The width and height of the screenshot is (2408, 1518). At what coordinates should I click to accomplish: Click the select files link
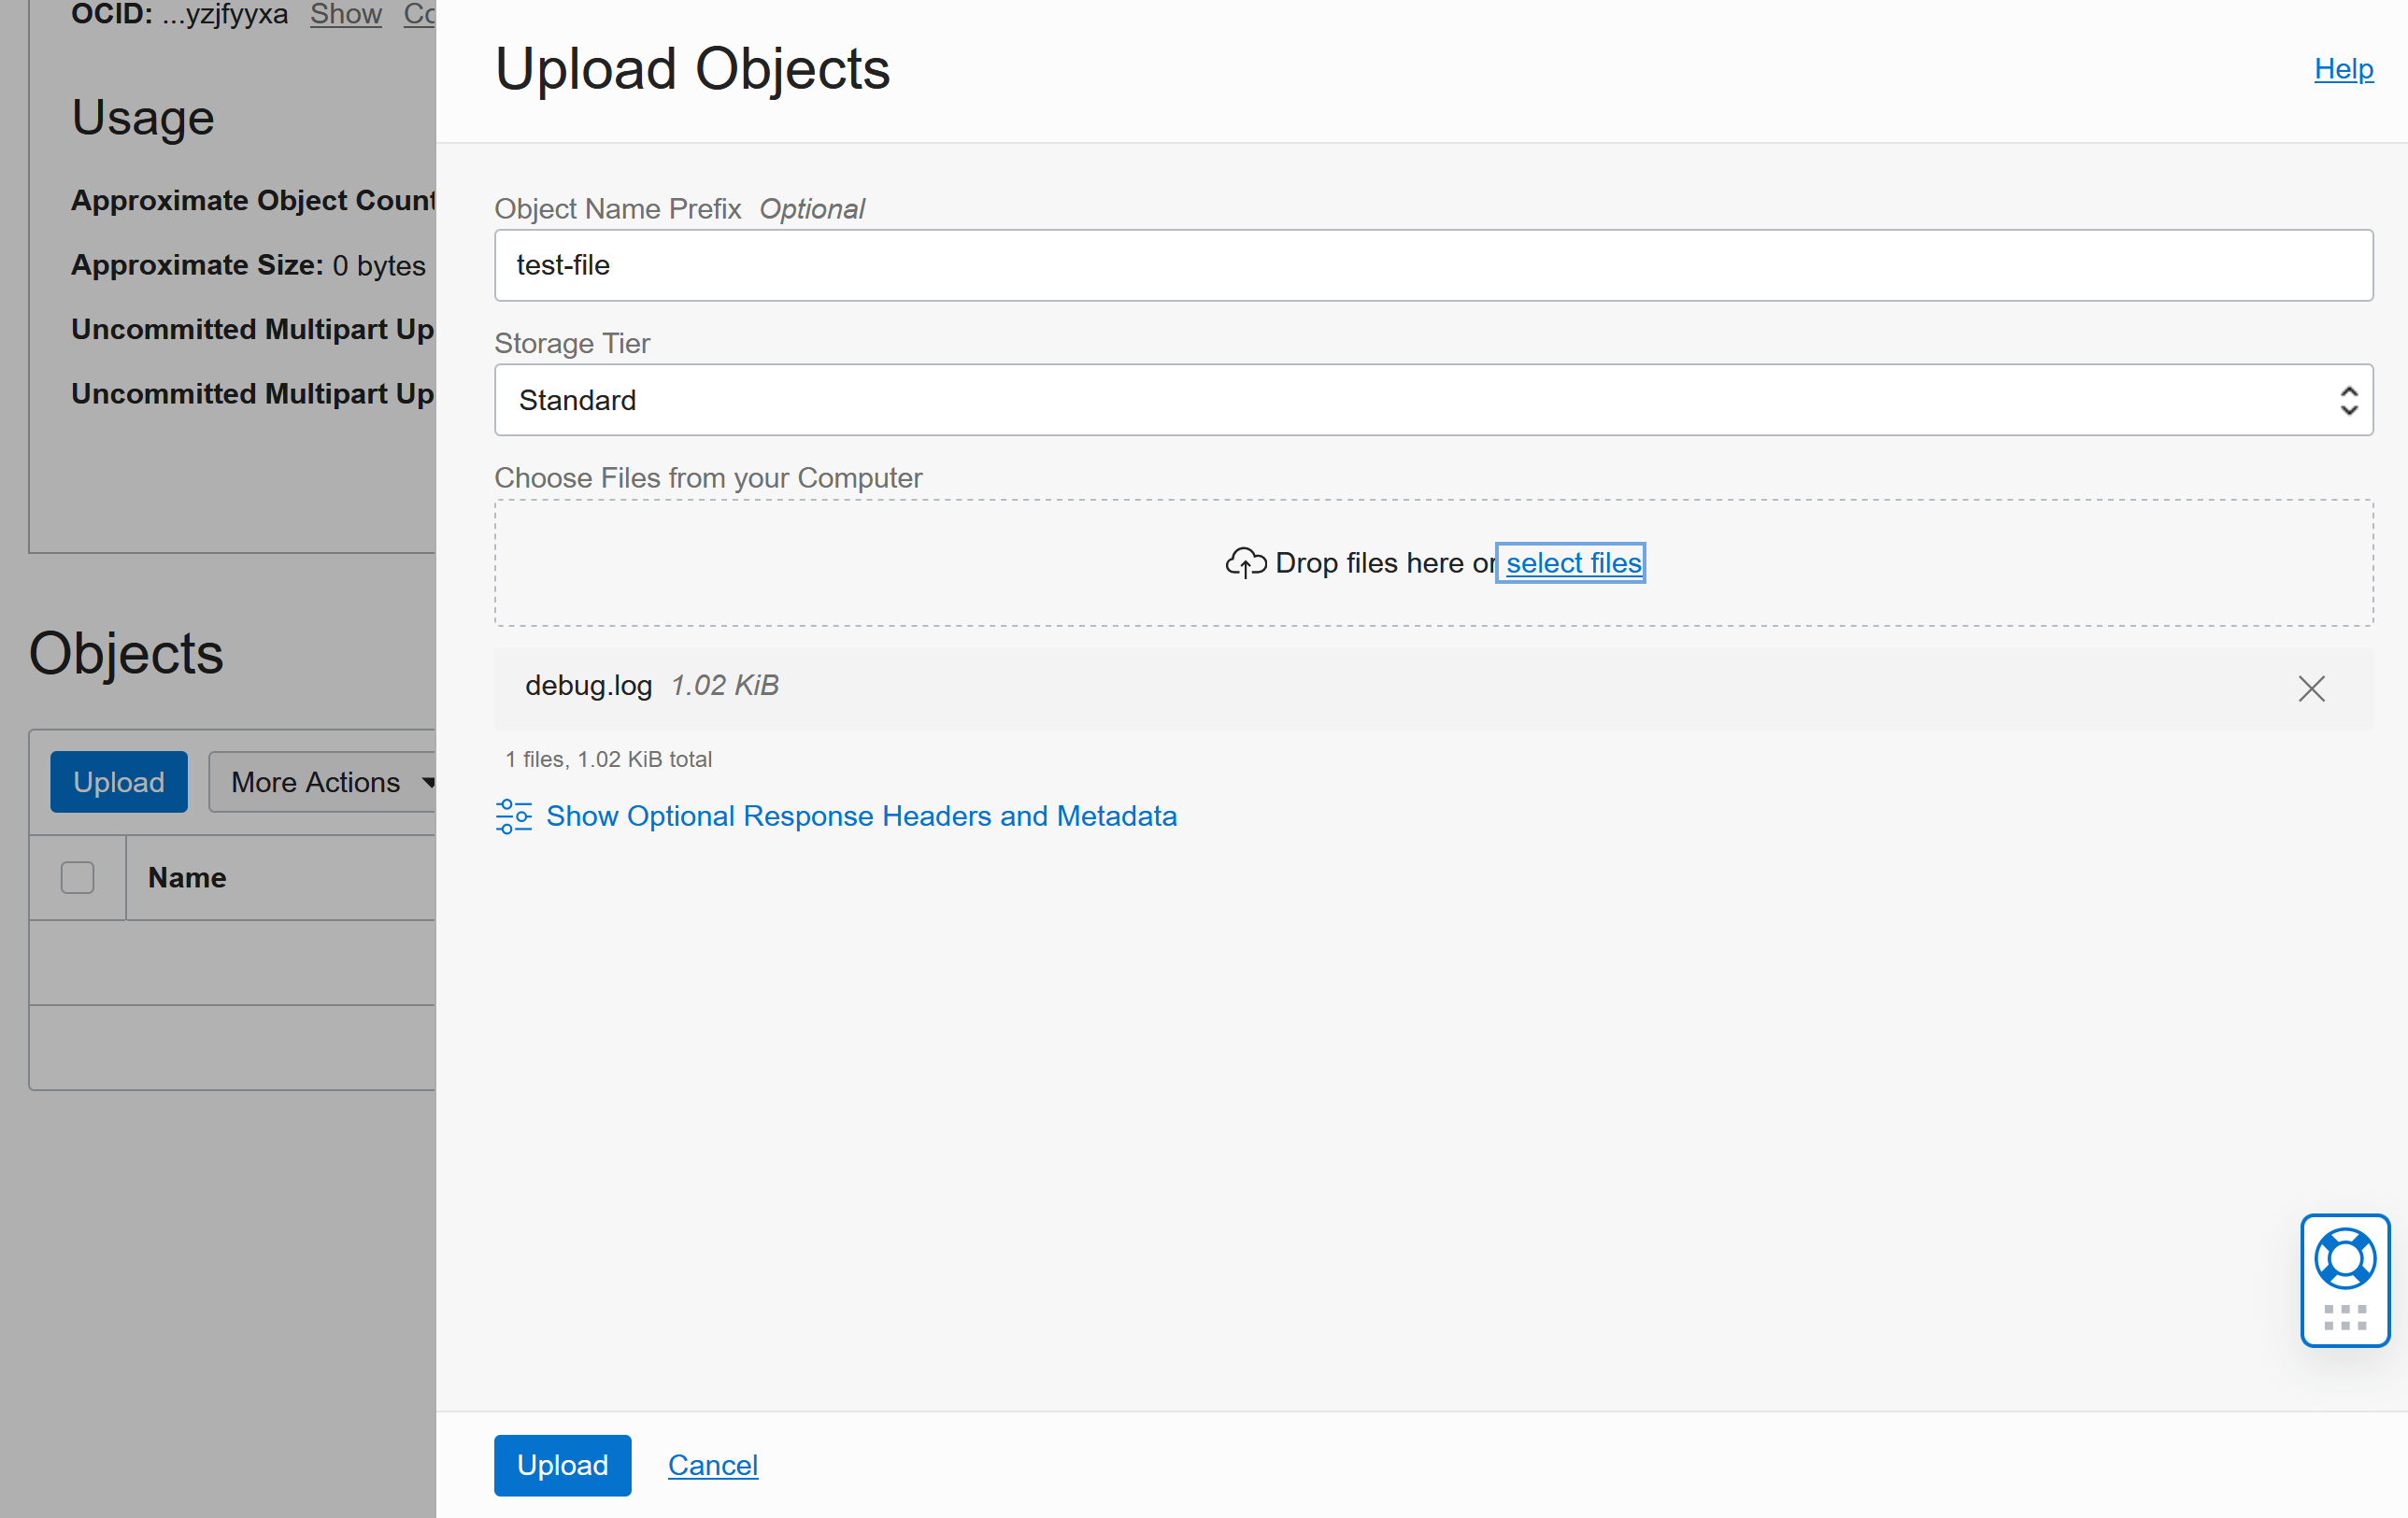[x=1573, y=563]
